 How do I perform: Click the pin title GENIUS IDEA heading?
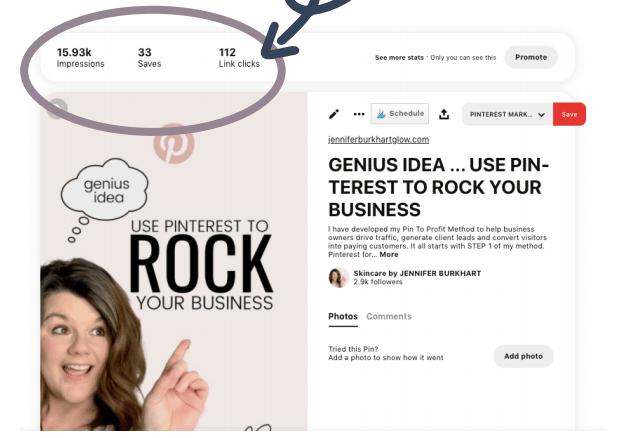pos(439,187)
